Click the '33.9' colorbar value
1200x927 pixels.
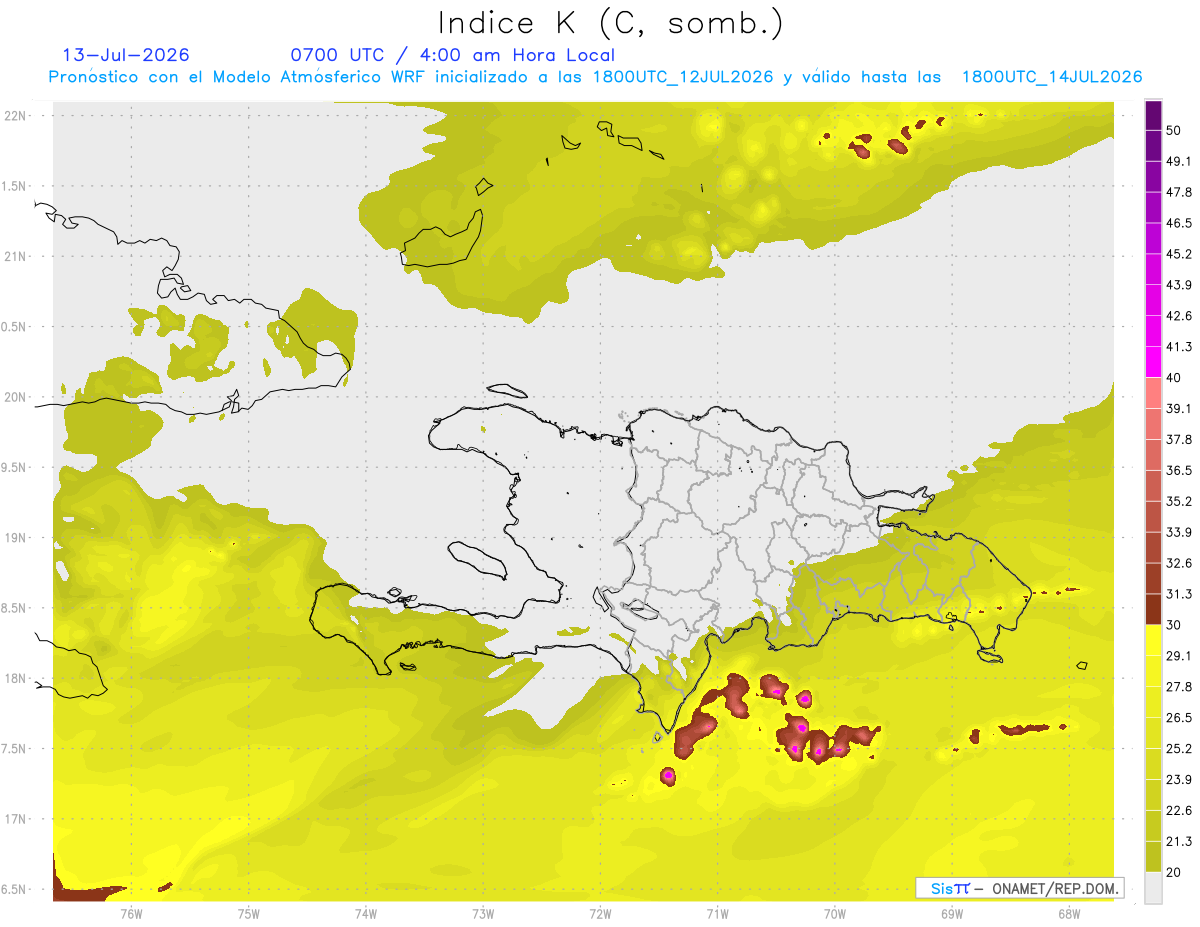(x=1179, y=532)
